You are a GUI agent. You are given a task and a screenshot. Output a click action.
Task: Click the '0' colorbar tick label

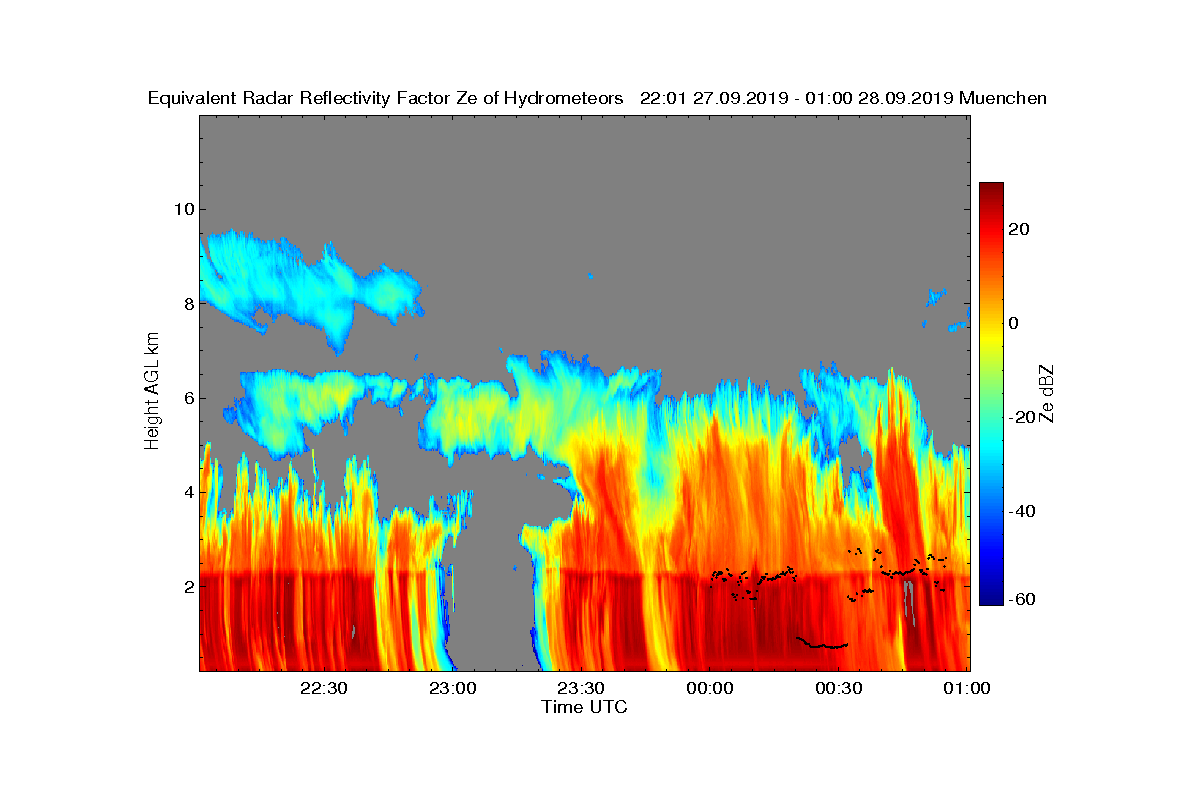pos(1015,323)
